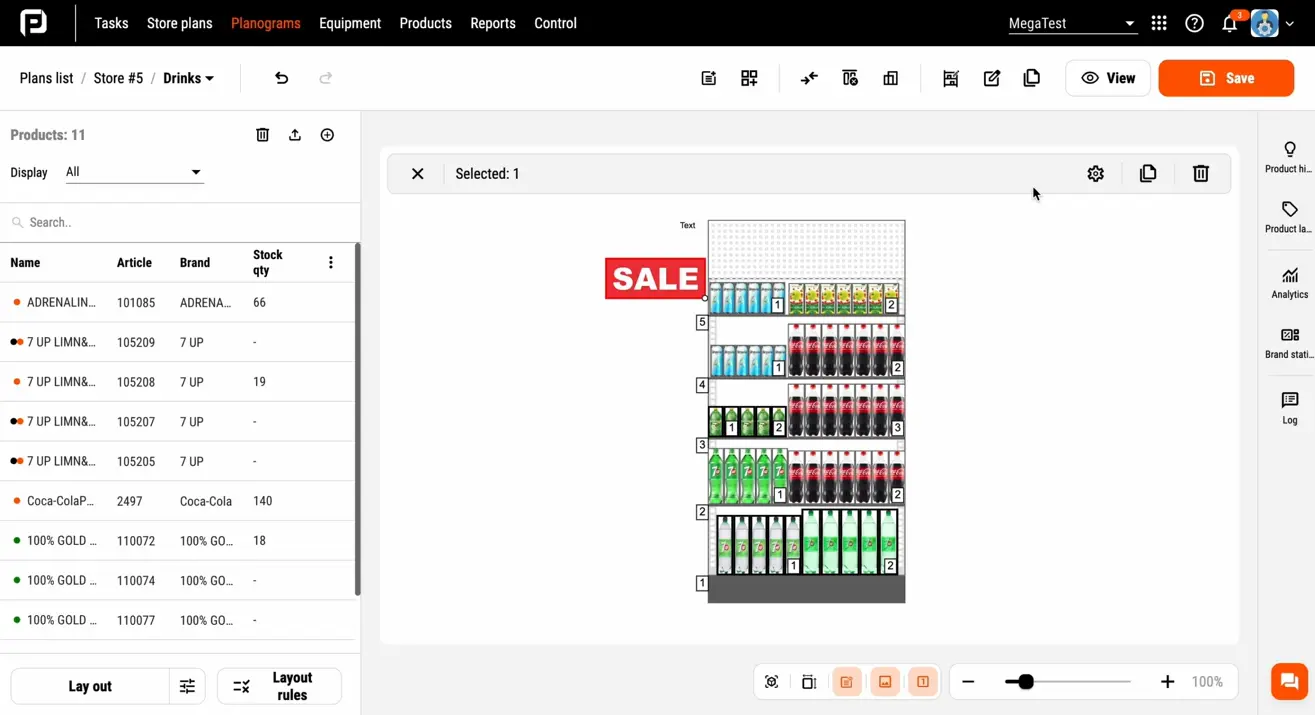Toggle the product card display mode
Screen dimensions: 1315x715
pos(847,681)
